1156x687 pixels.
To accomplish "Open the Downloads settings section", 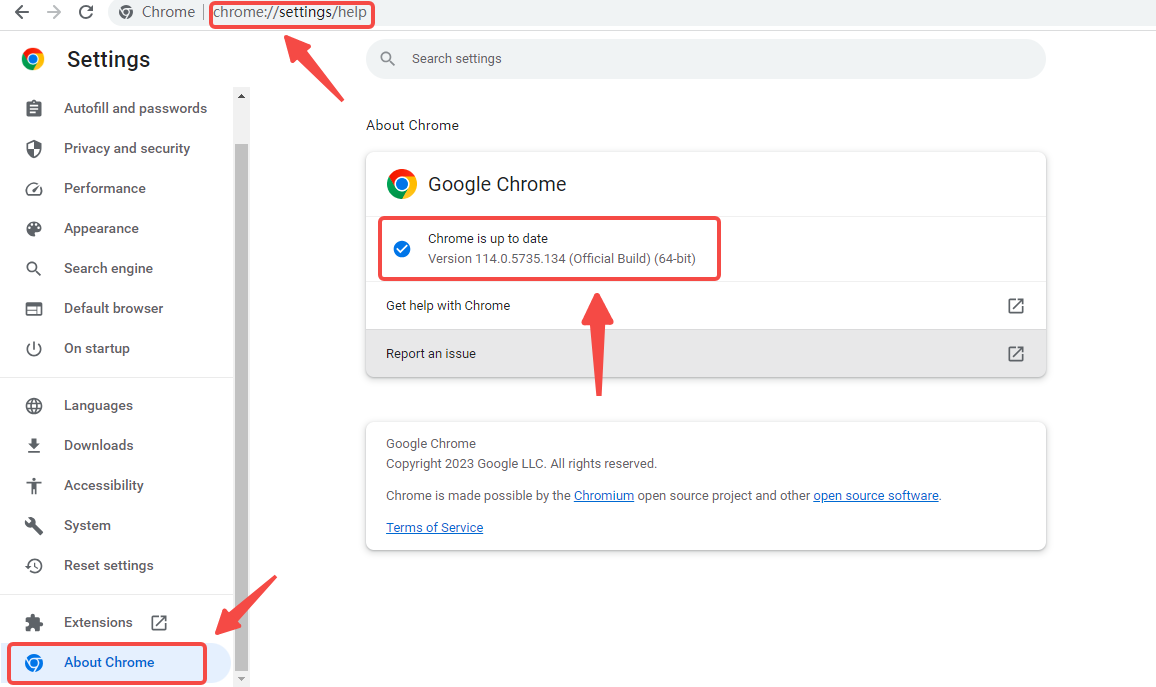I will (x=98, y=445).
